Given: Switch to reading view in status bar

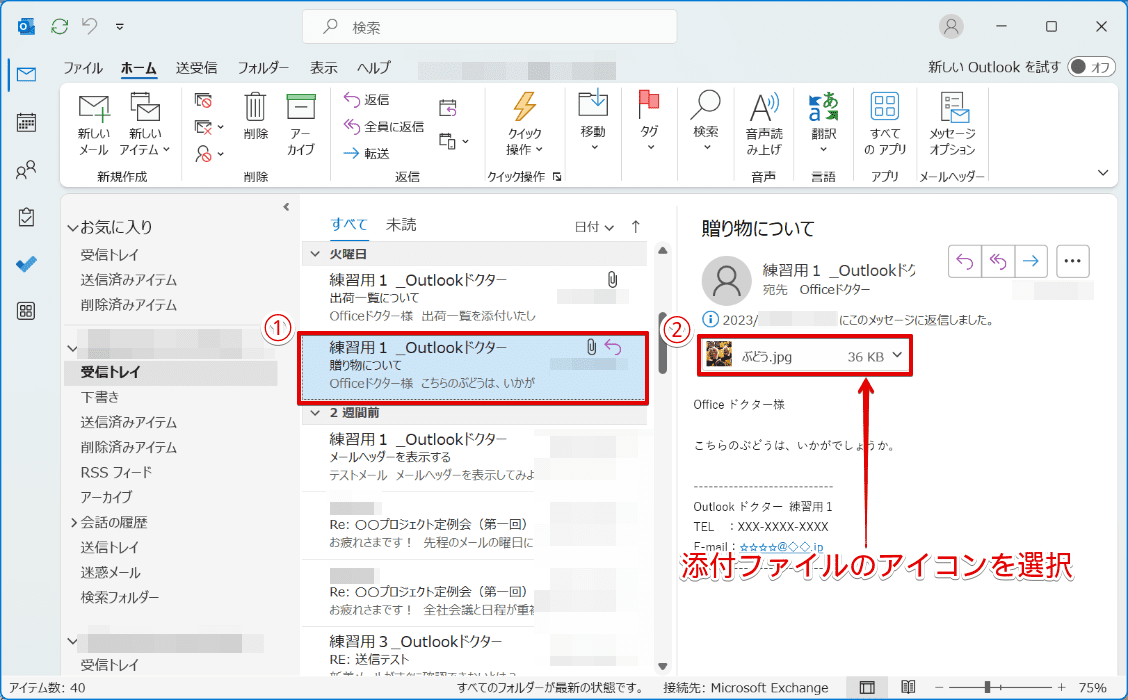Looking at the screenshot, I should [x=908, y=688].
